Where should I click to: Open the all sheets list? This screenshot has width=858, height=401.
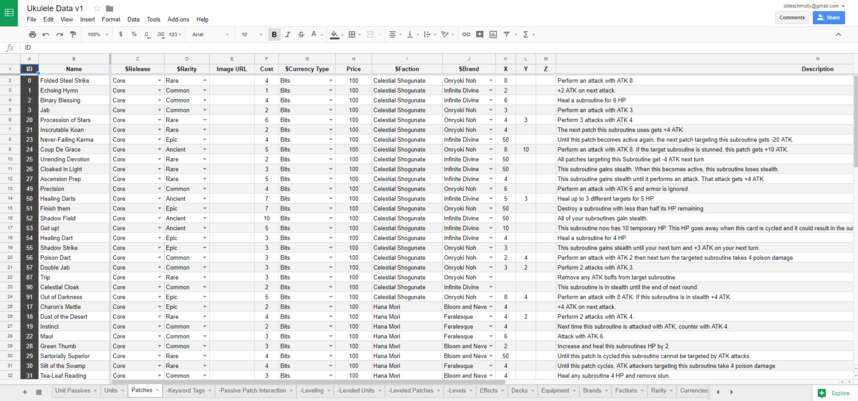[x=39, y=392]
